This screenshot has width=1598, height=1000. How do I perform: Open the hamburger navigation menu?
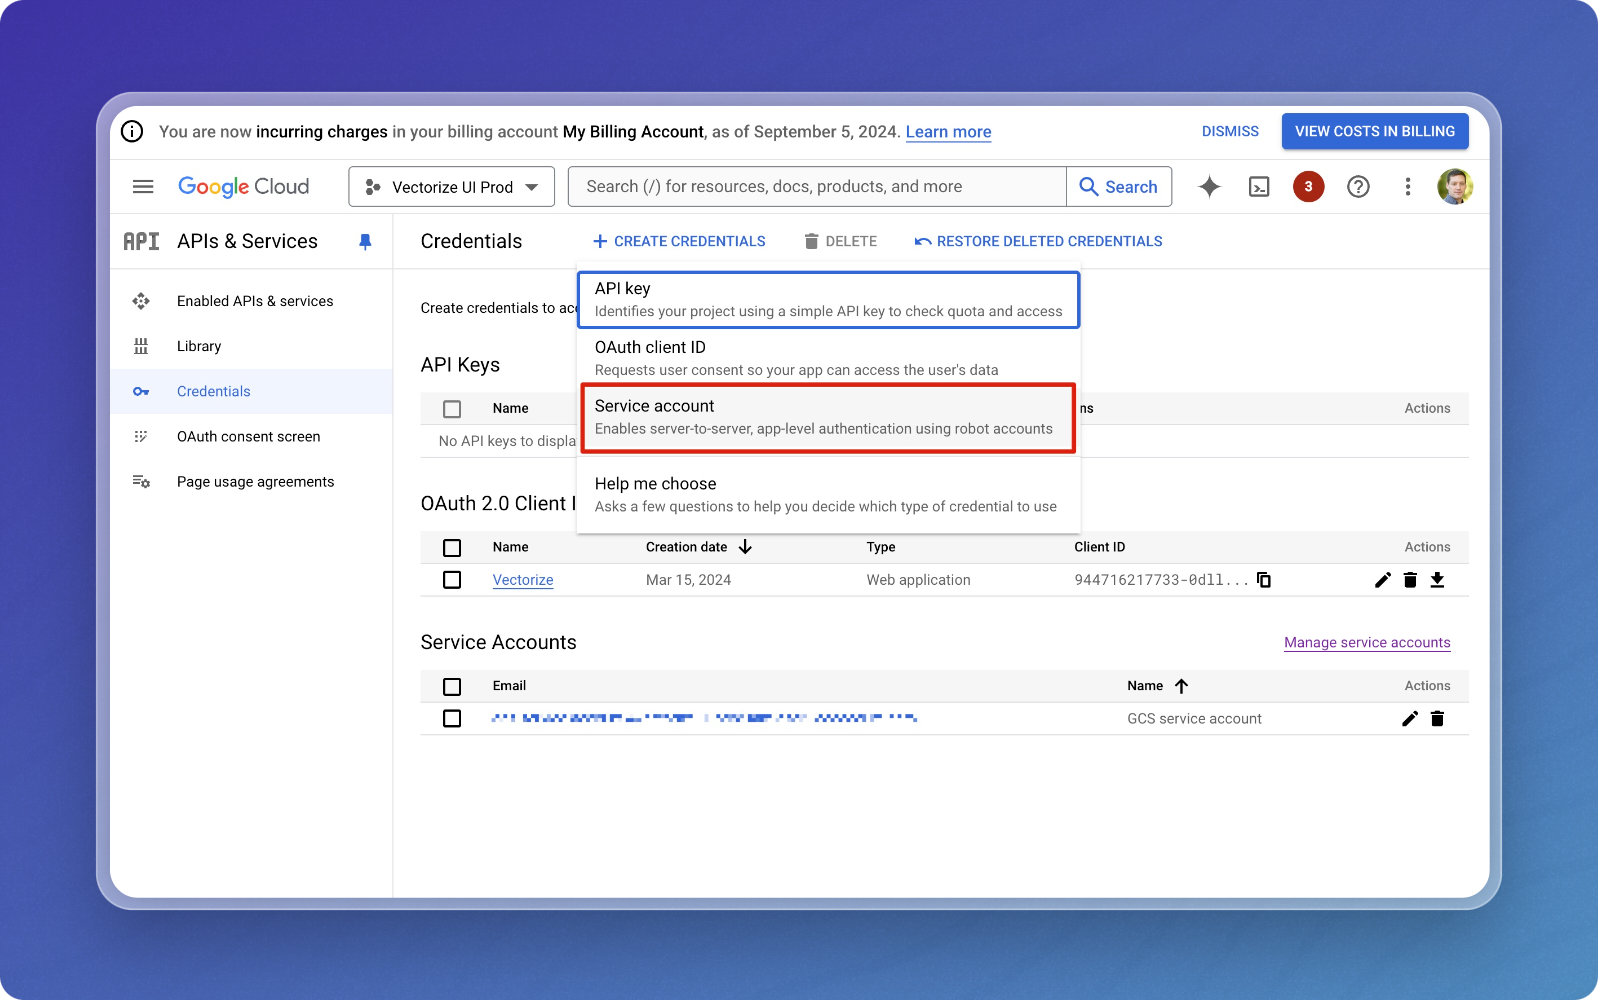tap(143, 187)
